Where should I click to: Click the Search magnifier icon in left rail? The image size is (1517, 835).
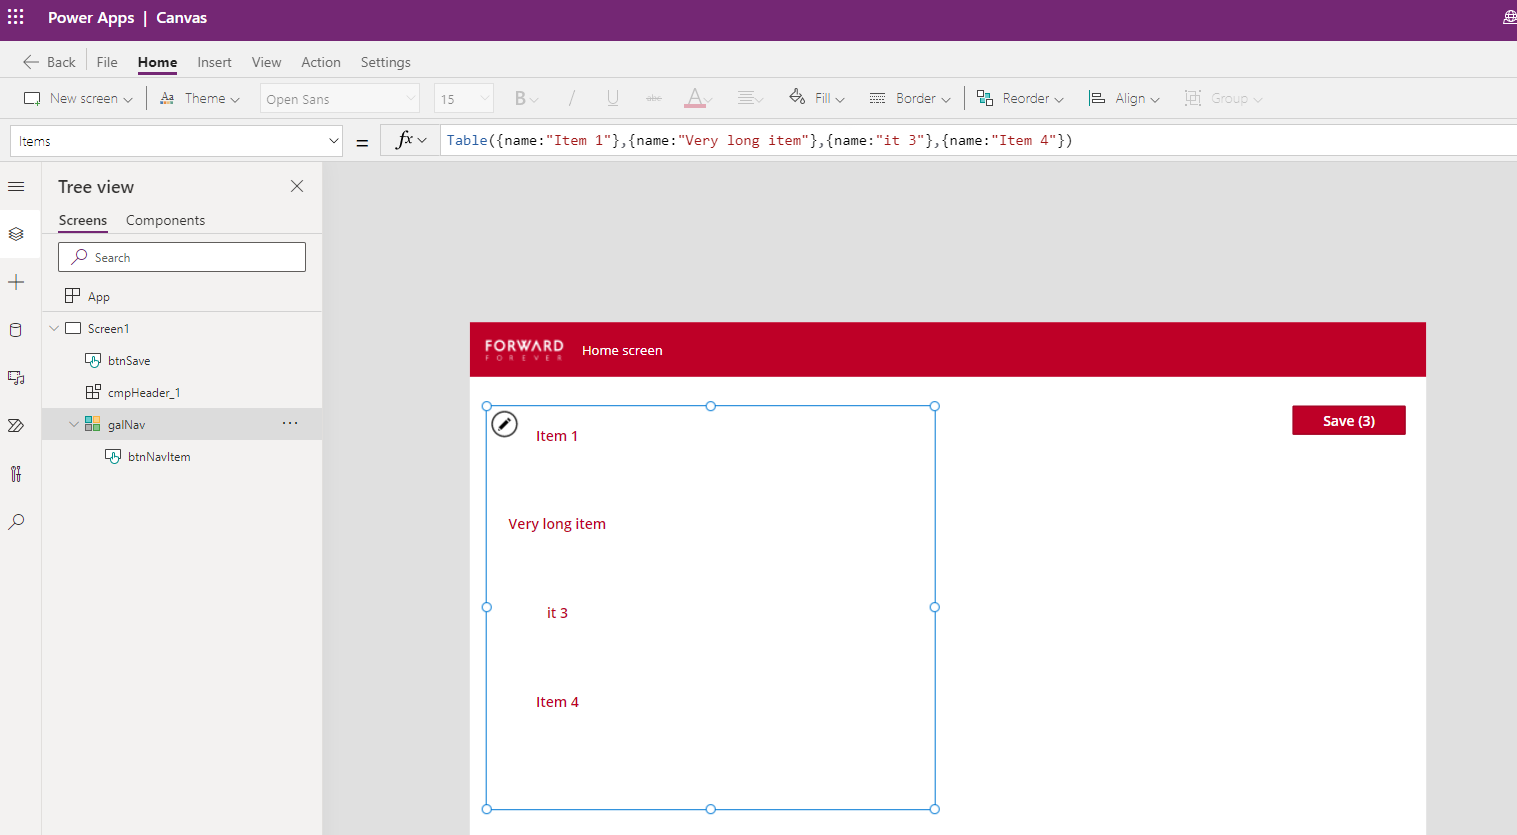[16, 522]
